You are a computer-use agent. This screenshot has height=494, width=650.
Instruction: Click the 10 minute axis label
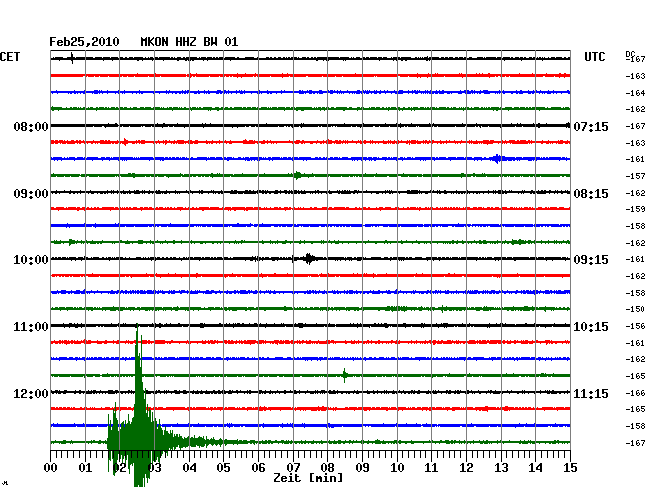pyautogui.click(x=397, y=468)
